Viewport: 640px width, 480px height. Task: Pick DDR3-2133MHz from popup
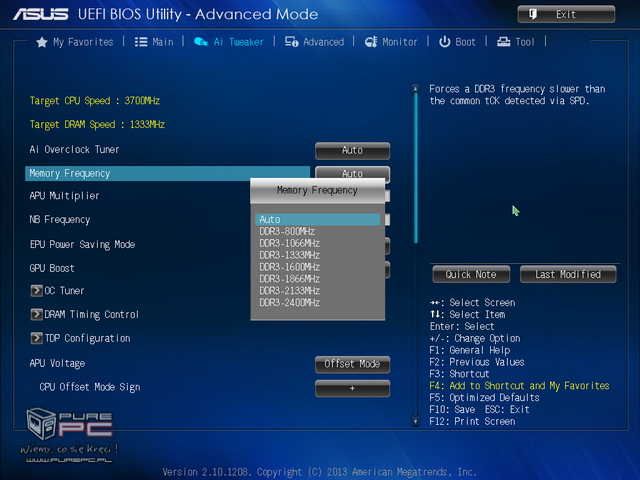[289, 291]
